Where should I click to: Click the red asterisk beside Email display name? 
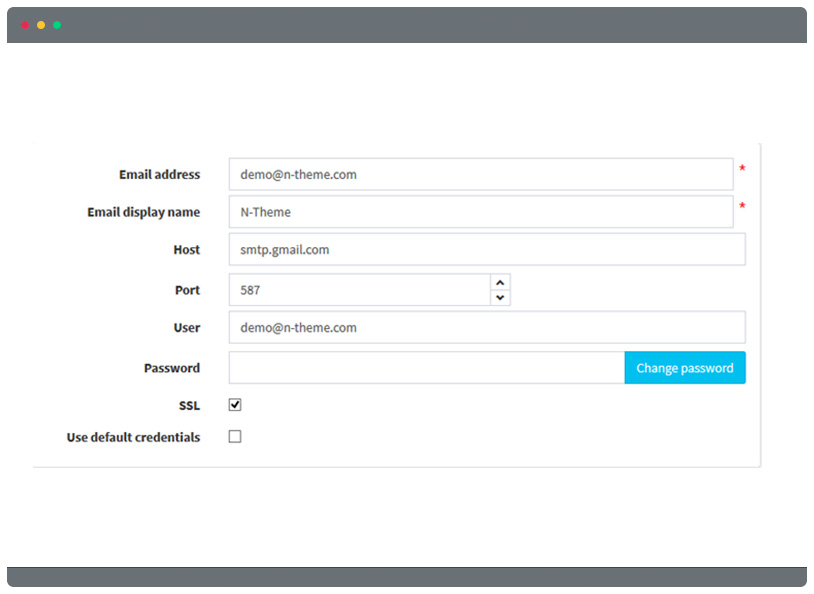click(742, 206)
